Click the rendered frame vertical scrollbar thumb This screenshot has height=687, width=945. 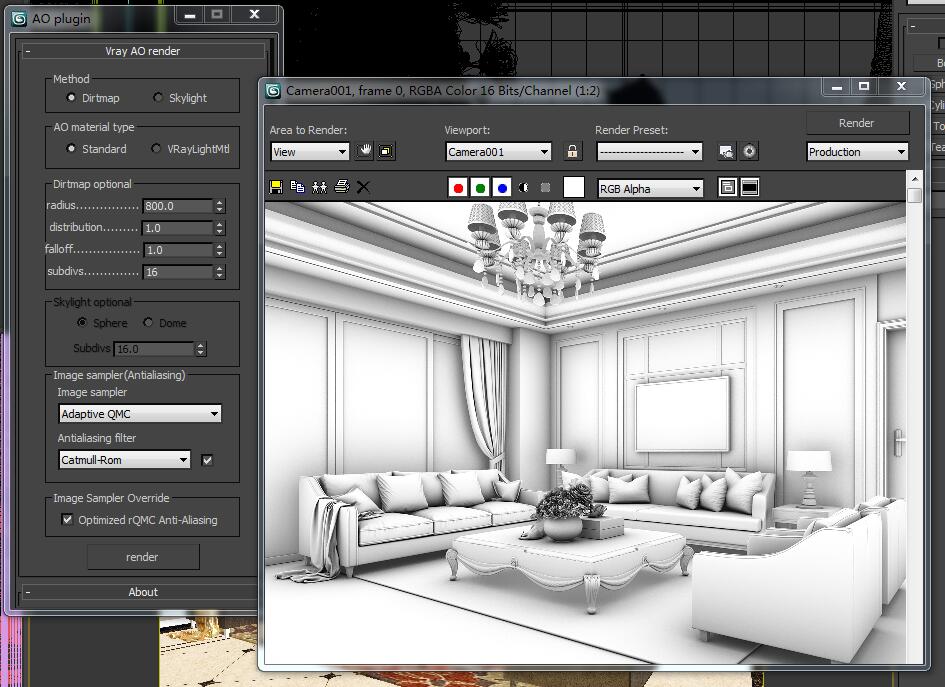coord(914,195)
